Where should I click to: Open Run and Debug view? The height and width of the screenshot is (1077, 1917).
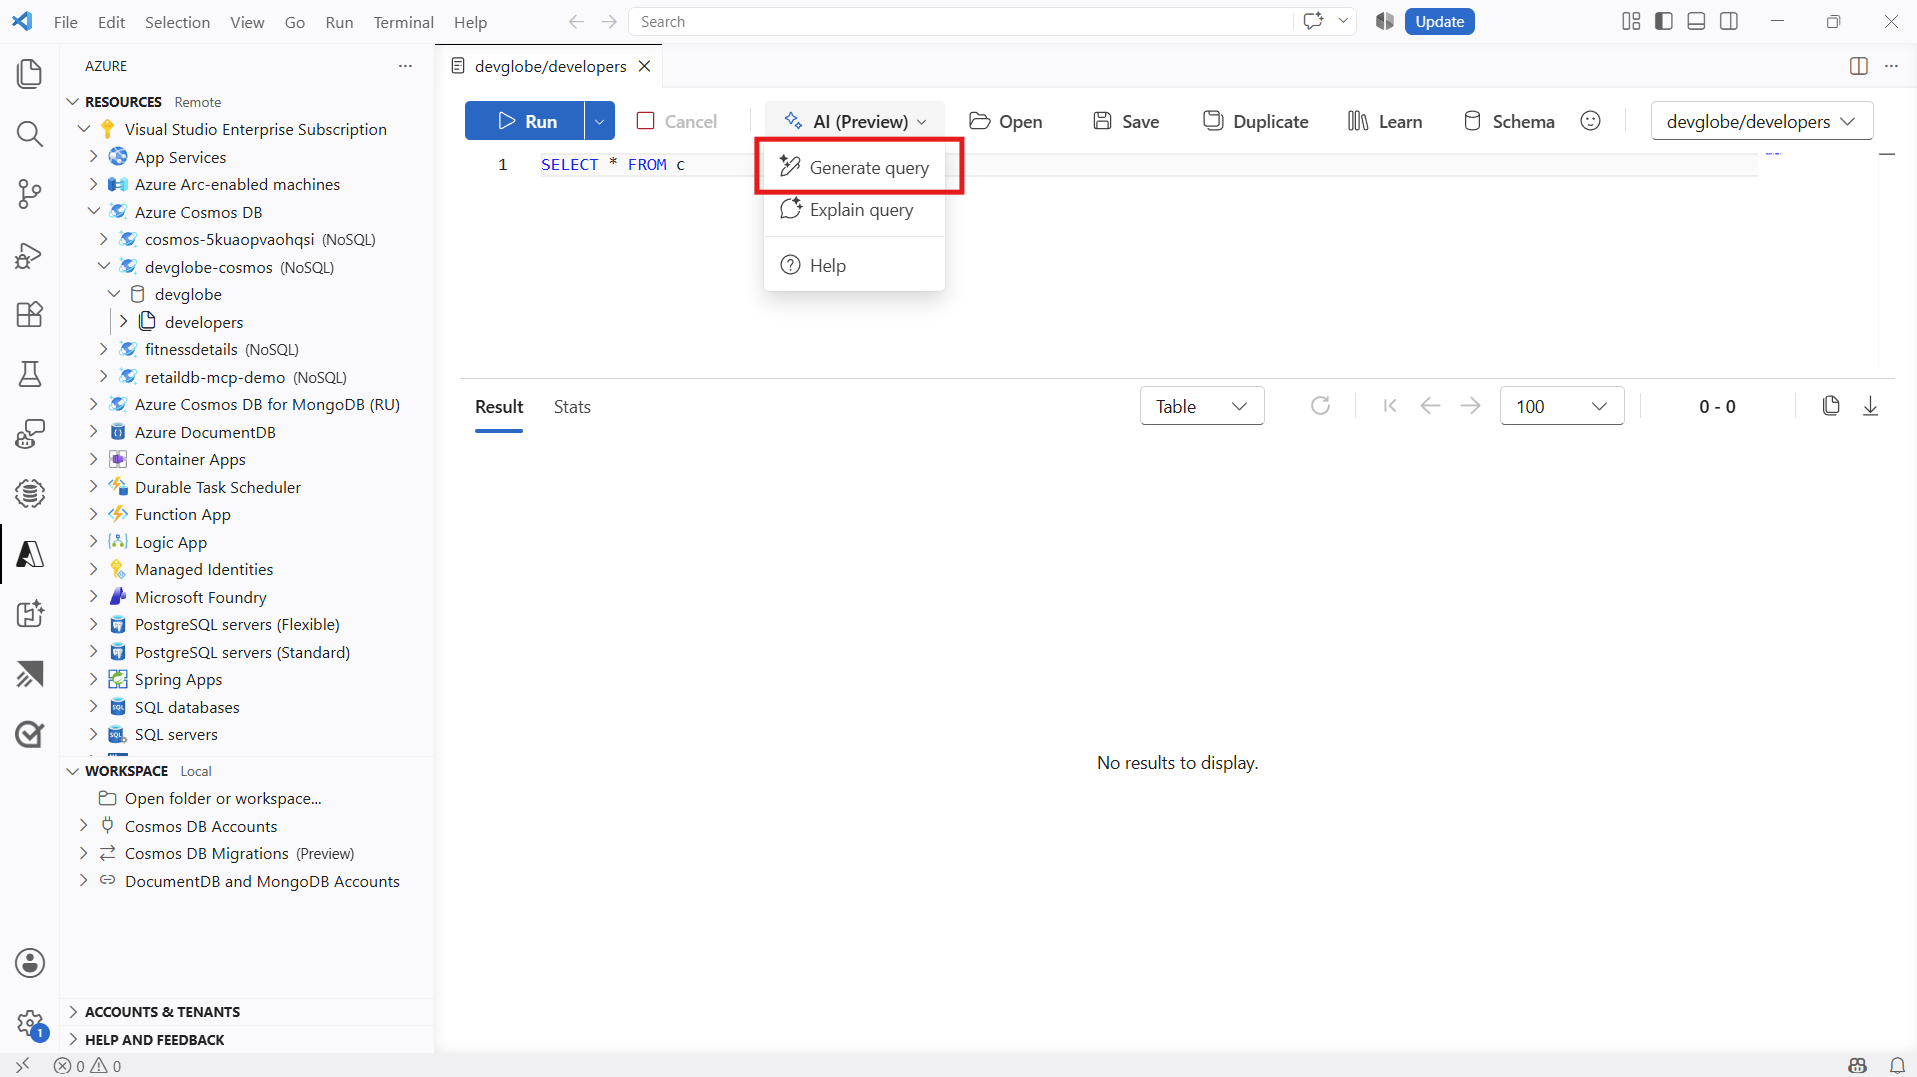(30, 255)
